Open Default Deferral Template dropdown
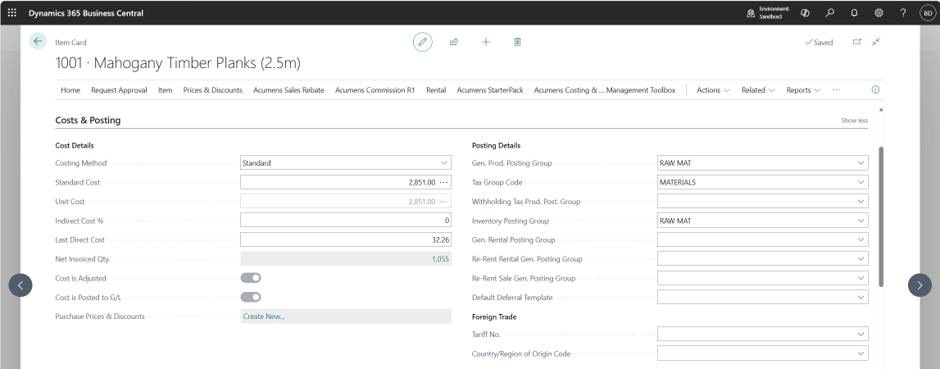The image size is (940, 369). pyautogui.click(x=861, y=297)
